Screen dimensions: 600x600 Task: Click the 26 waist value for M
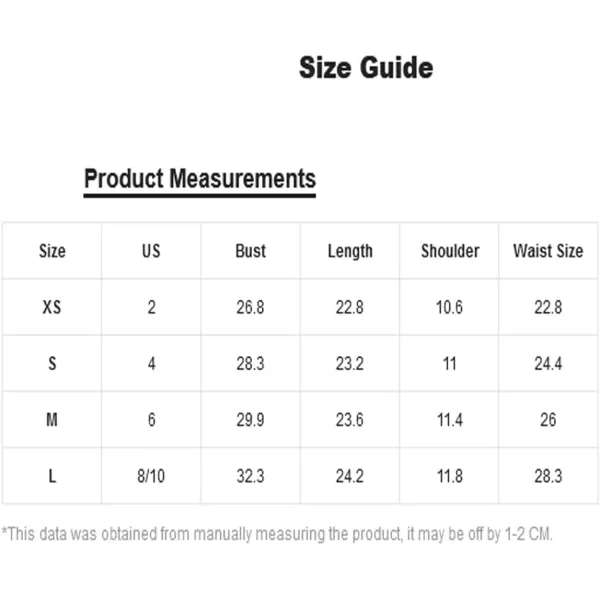(x=548, y=420)
